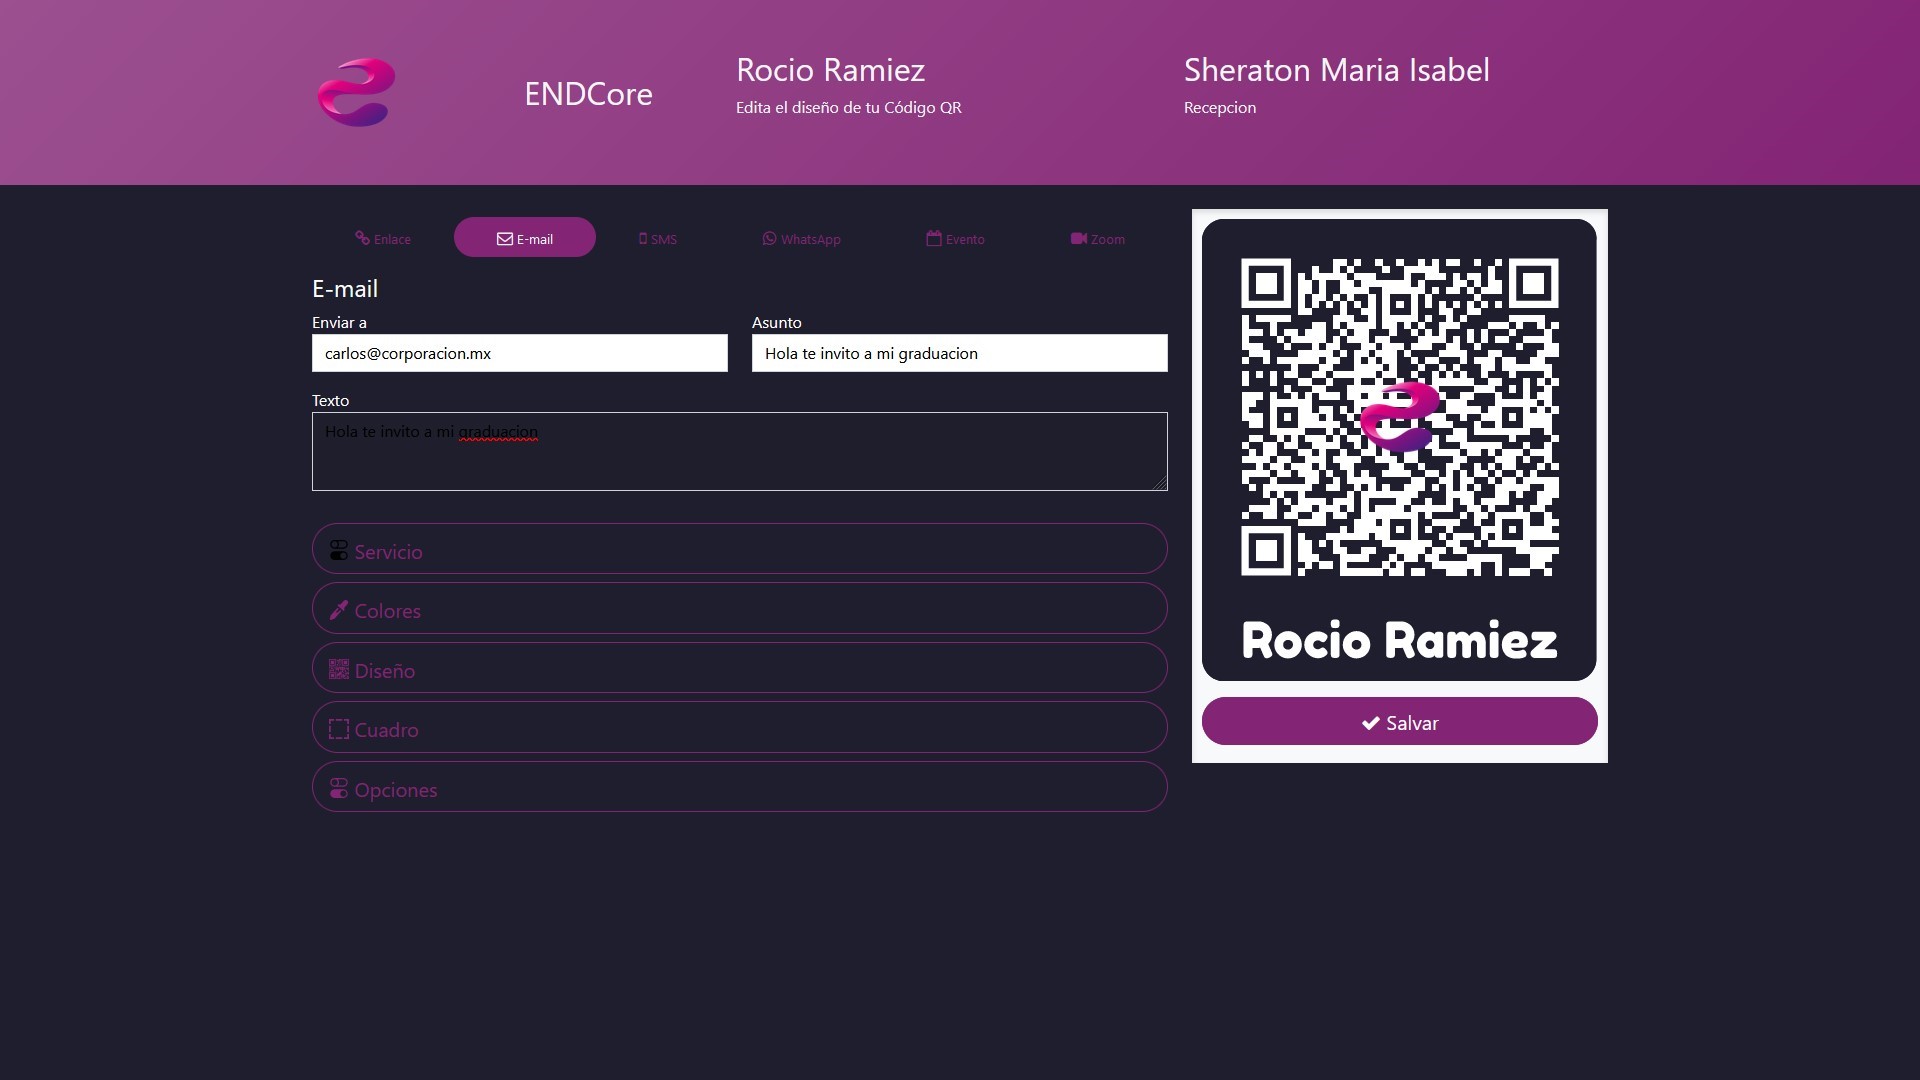
Task: Click the E-mail section heading
Action: (345, 289)
